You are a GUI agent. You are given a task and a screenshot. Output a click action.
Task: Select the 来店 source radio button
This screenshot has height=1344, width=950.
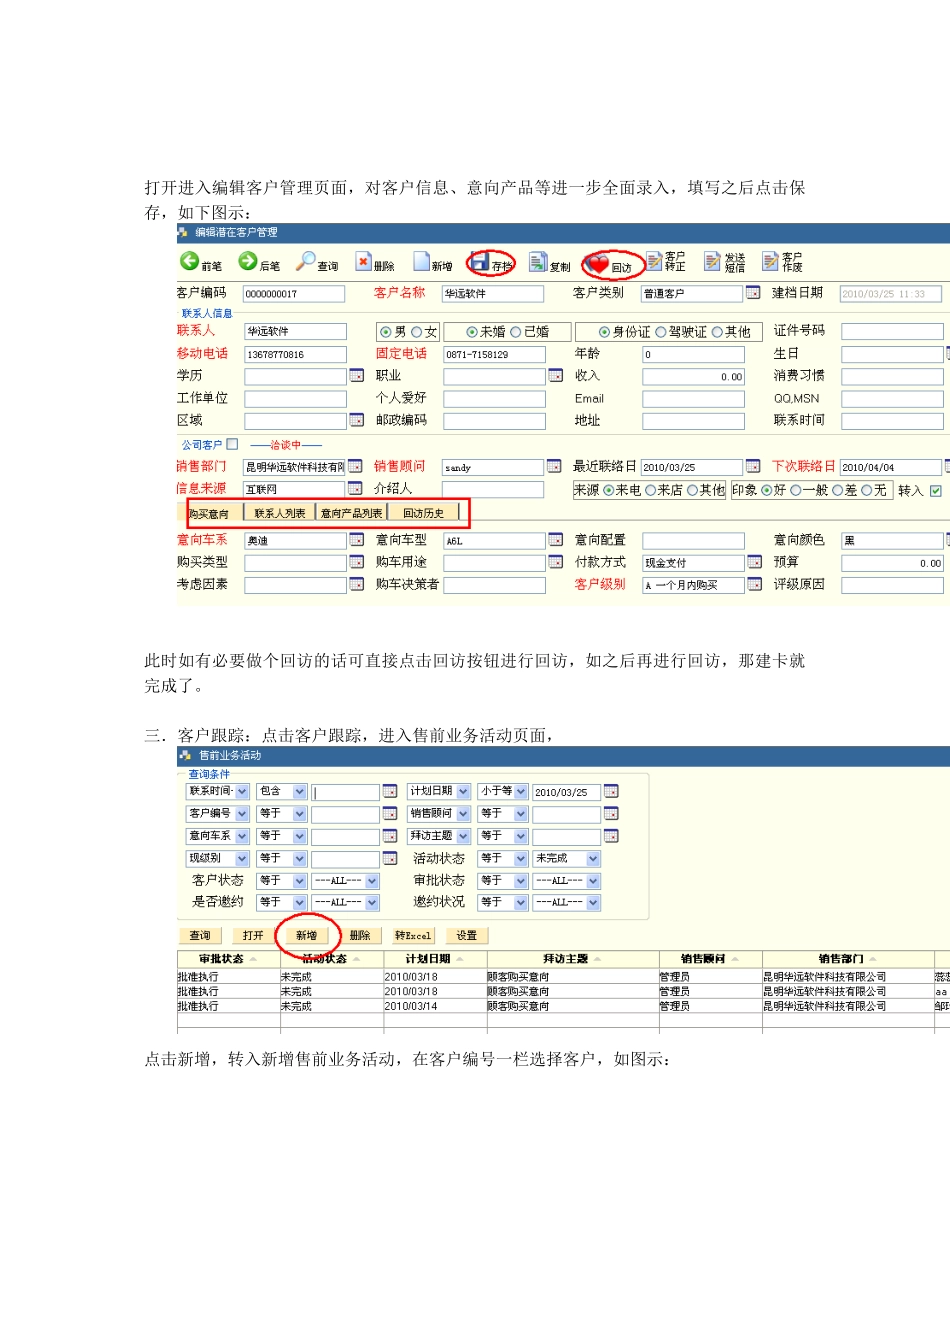click(x=651, y=490)
